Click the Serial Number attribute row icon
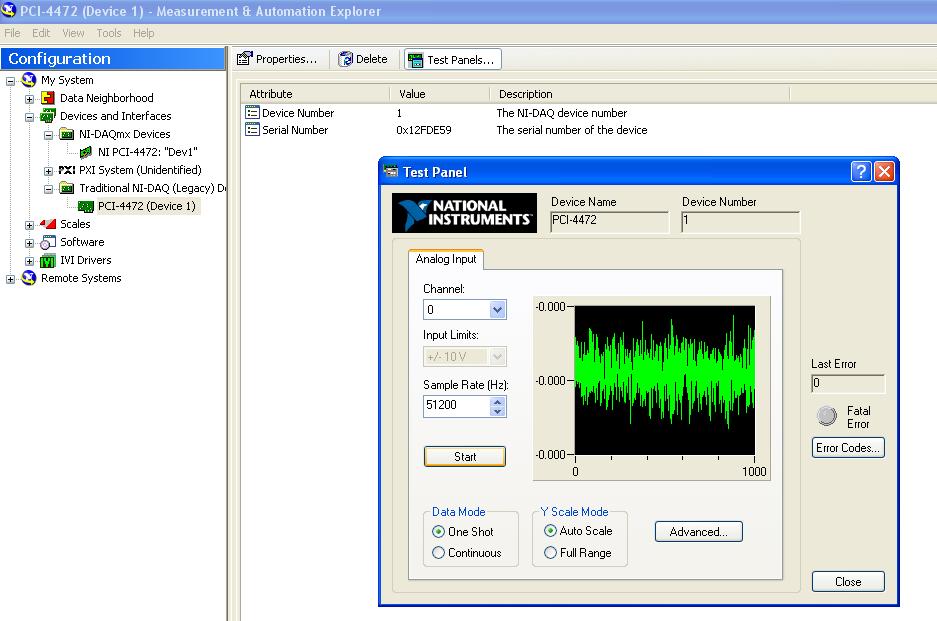This screenshot has height=621, width=937. tap(252, 129)
